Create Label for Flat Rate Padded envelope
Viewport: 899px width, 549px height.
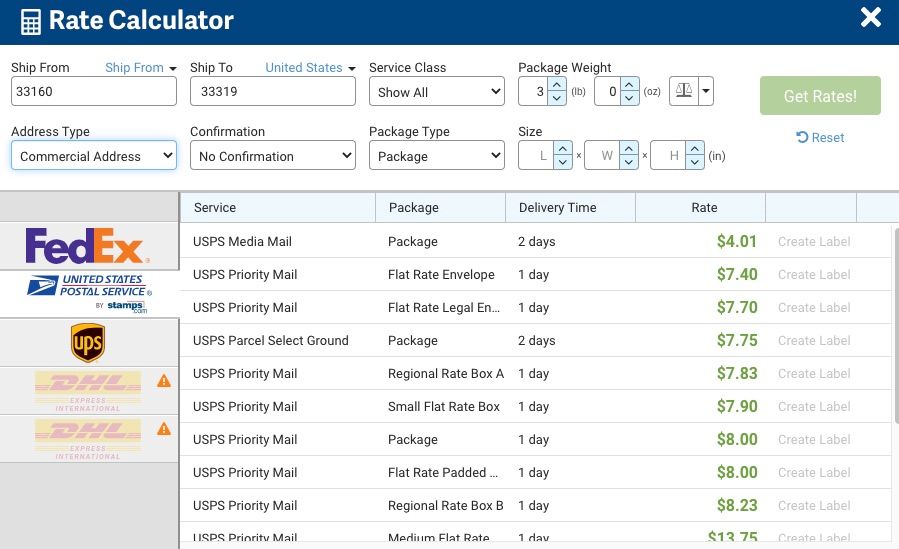(x=814, y=472)
